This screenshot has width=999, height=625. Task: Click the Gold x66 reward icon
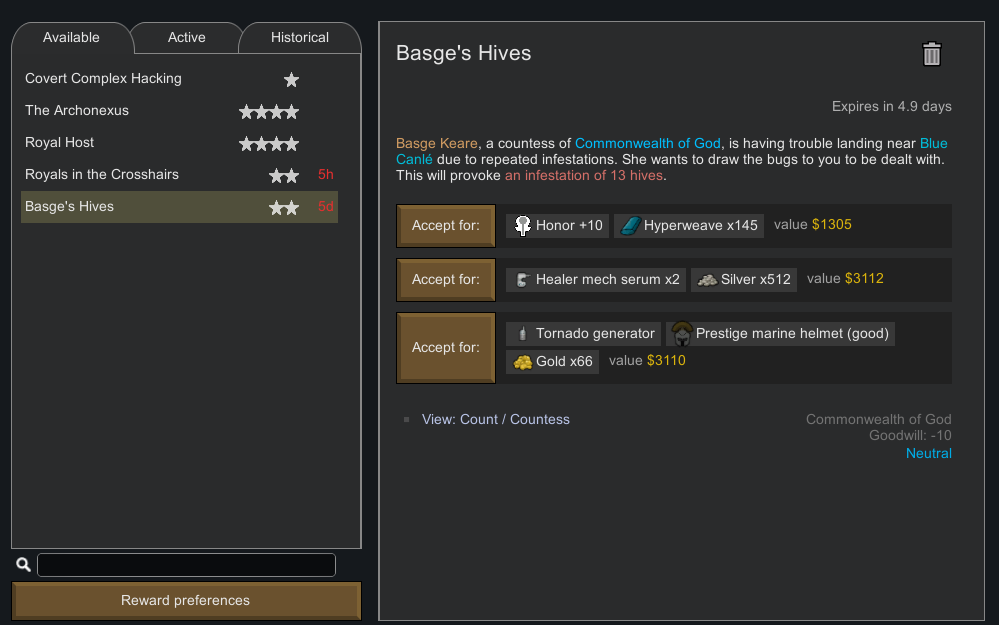coord(522,362)
